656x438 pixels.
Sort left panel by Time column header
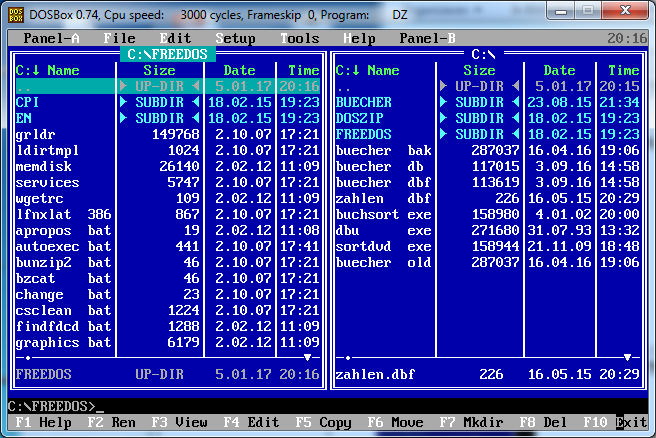point(304,70)
